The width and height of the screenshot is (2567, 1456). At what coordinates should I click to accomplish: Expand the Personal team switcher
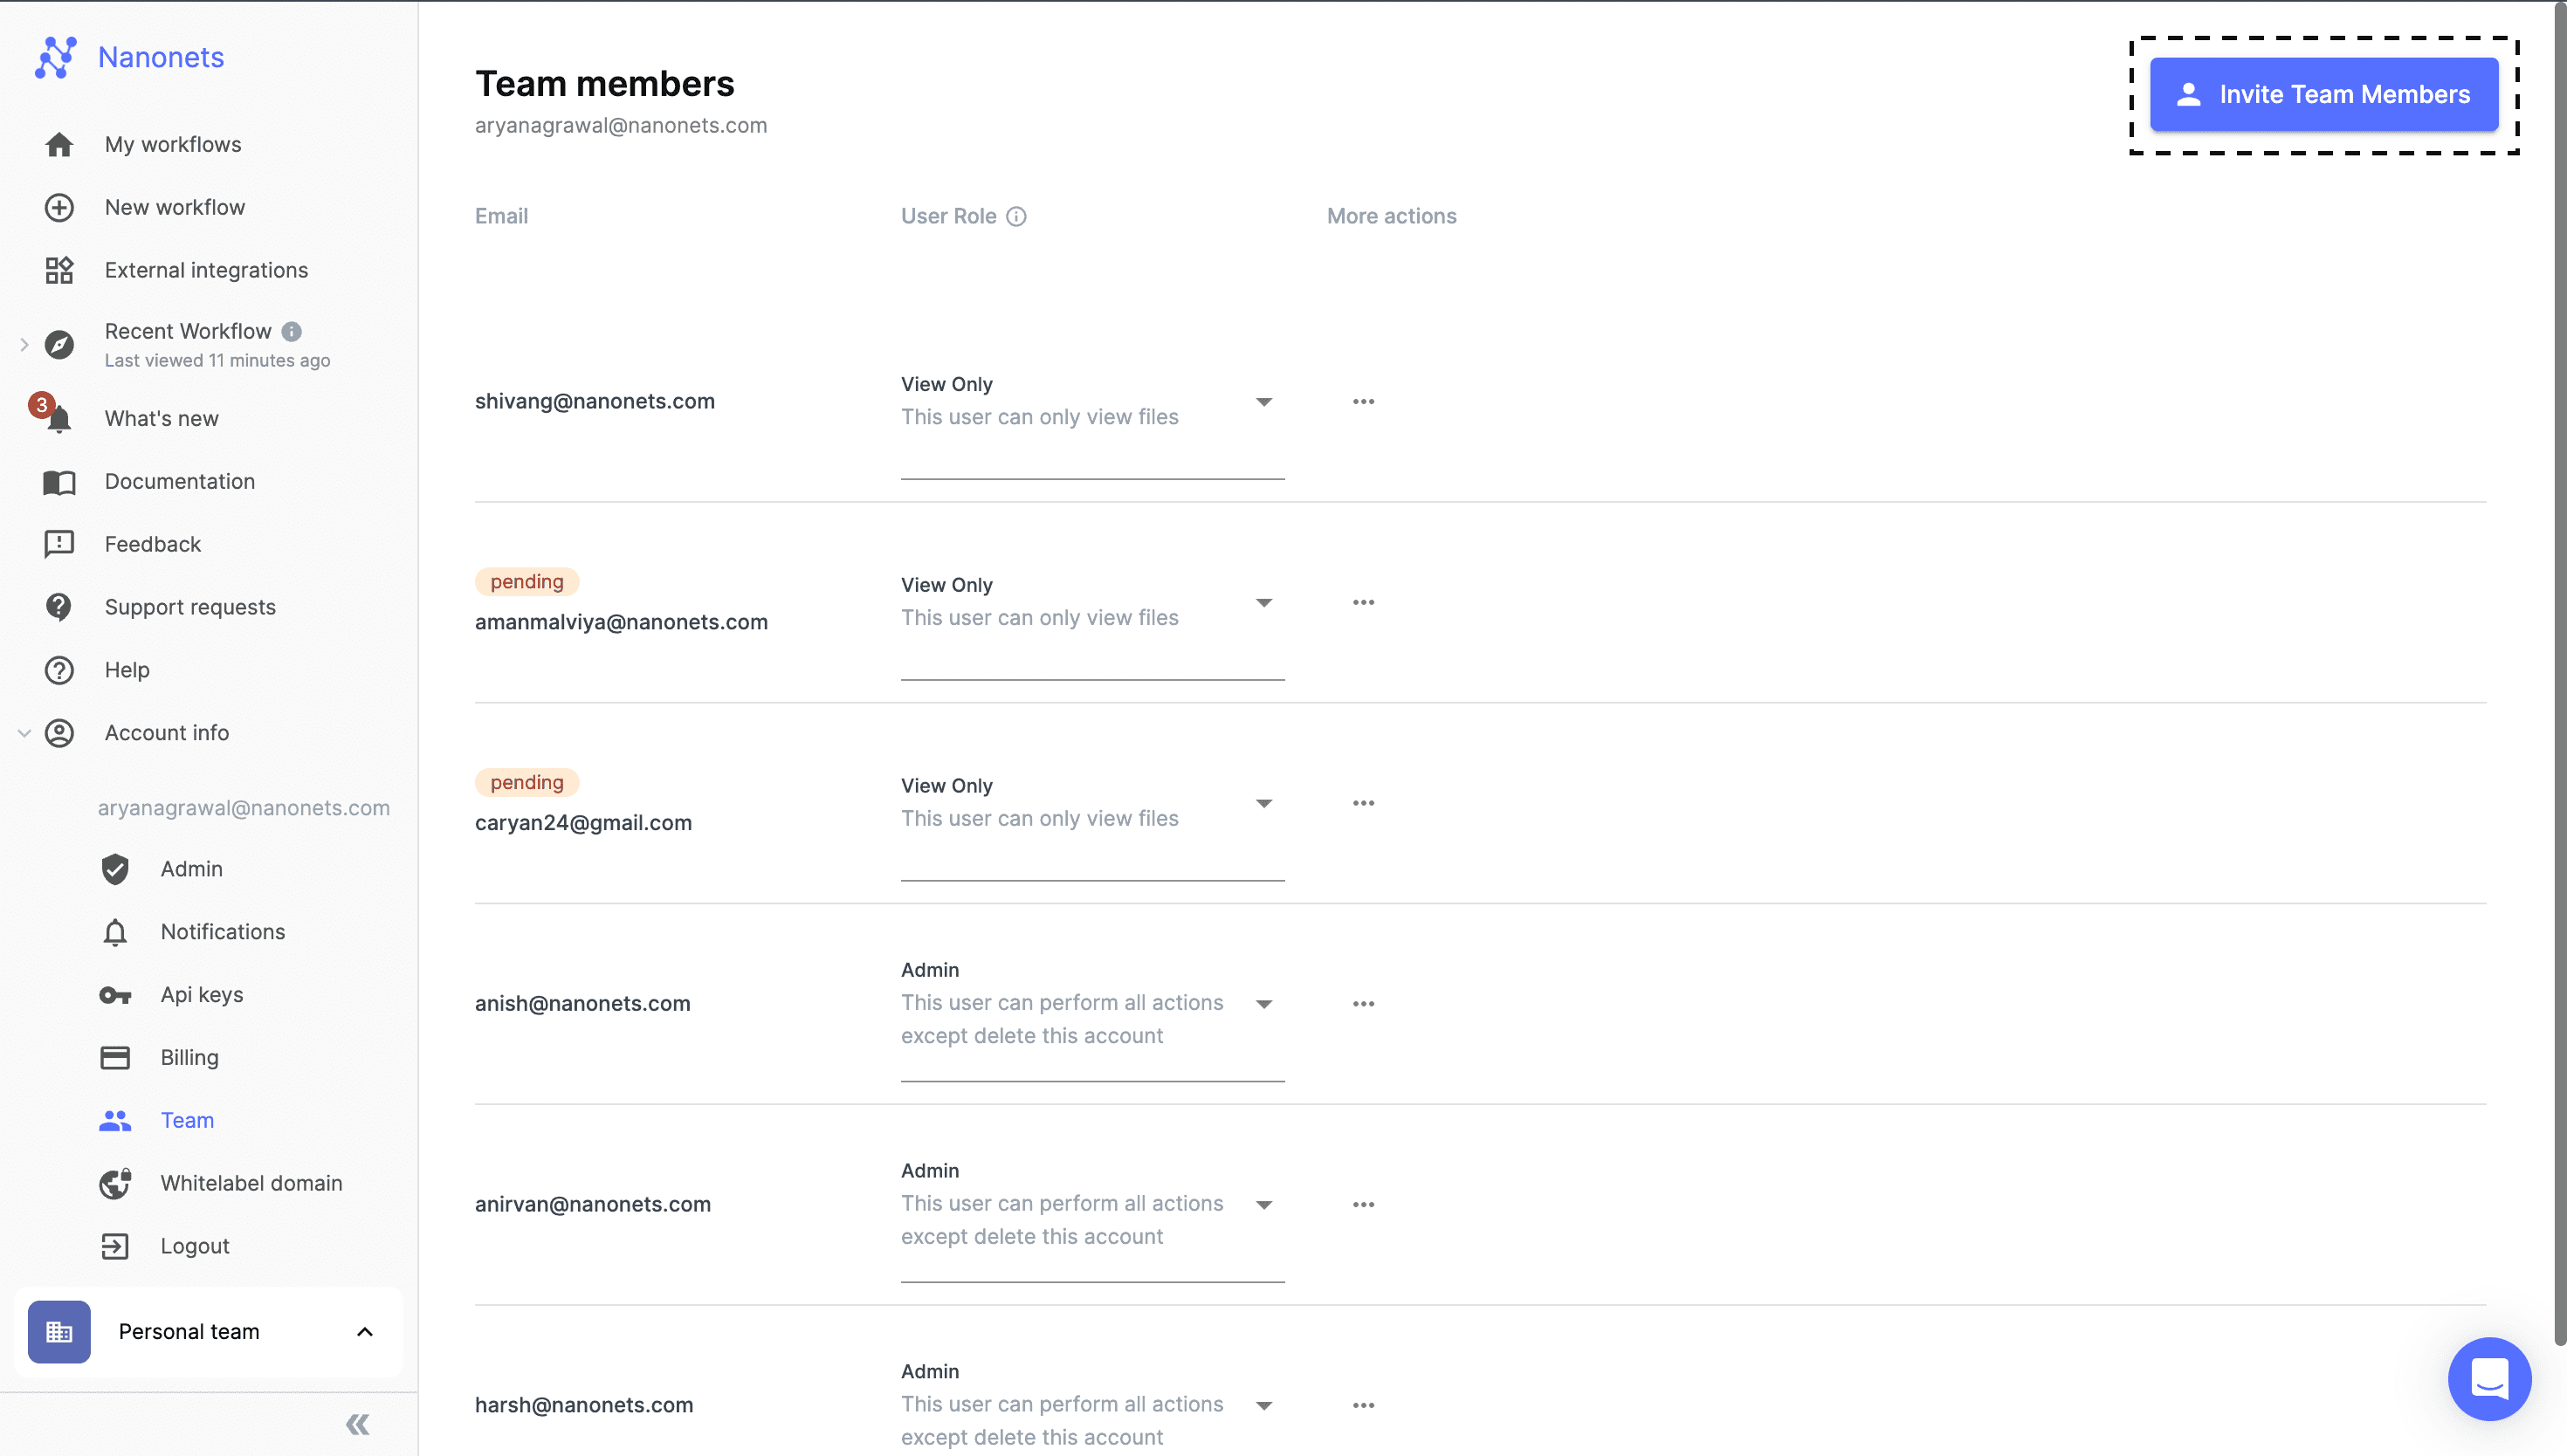pyautogui.click(x=209, y=1331)
